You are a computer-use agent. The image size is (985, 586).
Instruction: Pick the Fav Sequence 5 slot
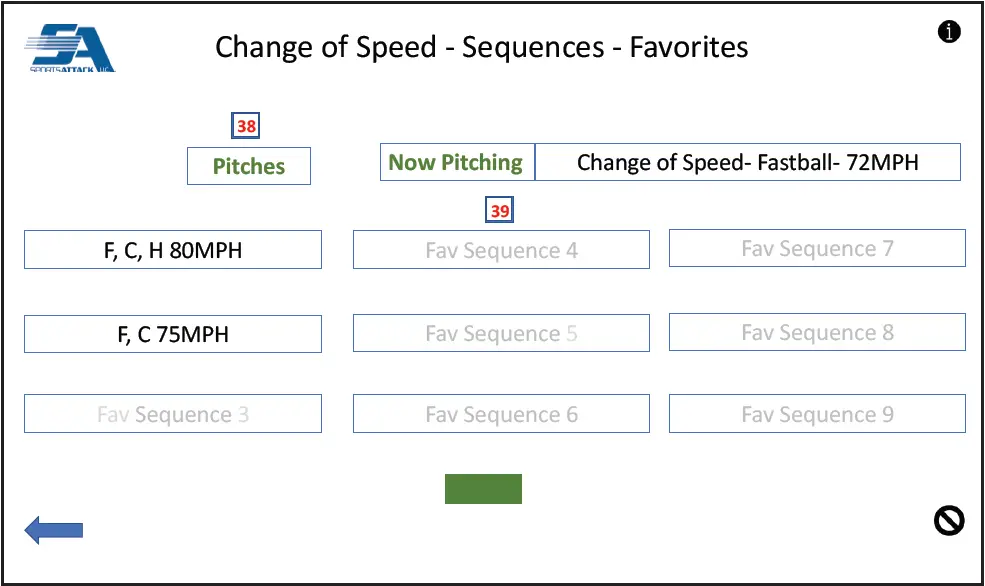pos(501,333)
